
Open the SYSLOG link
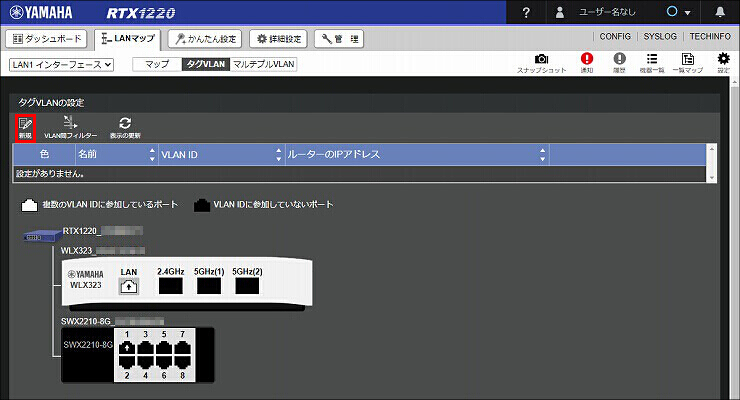[660, 36]
